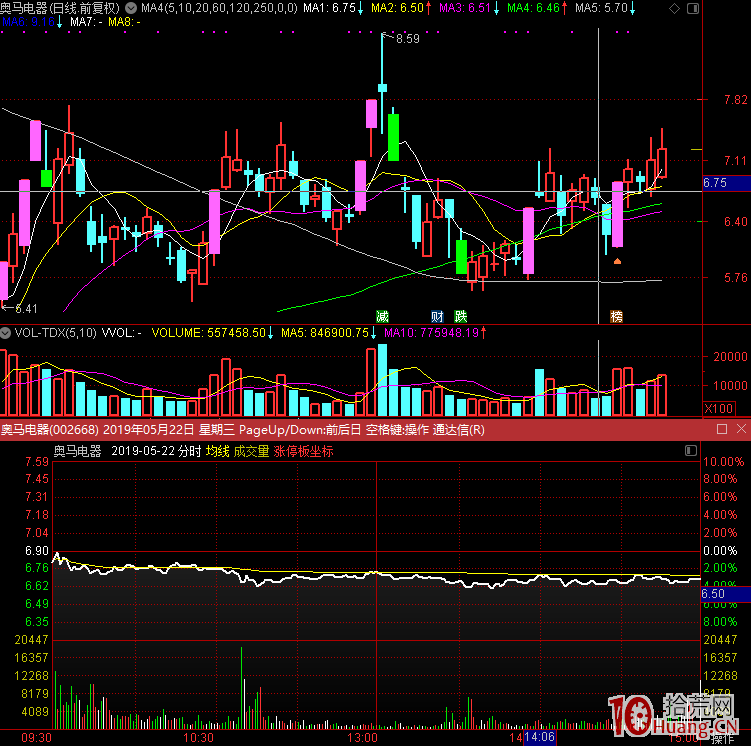This screenshot has width=751, height=746.
Task: Select the yellow MA2: 6.50 value
Action: pyautogui.click(x=397, y=8)
